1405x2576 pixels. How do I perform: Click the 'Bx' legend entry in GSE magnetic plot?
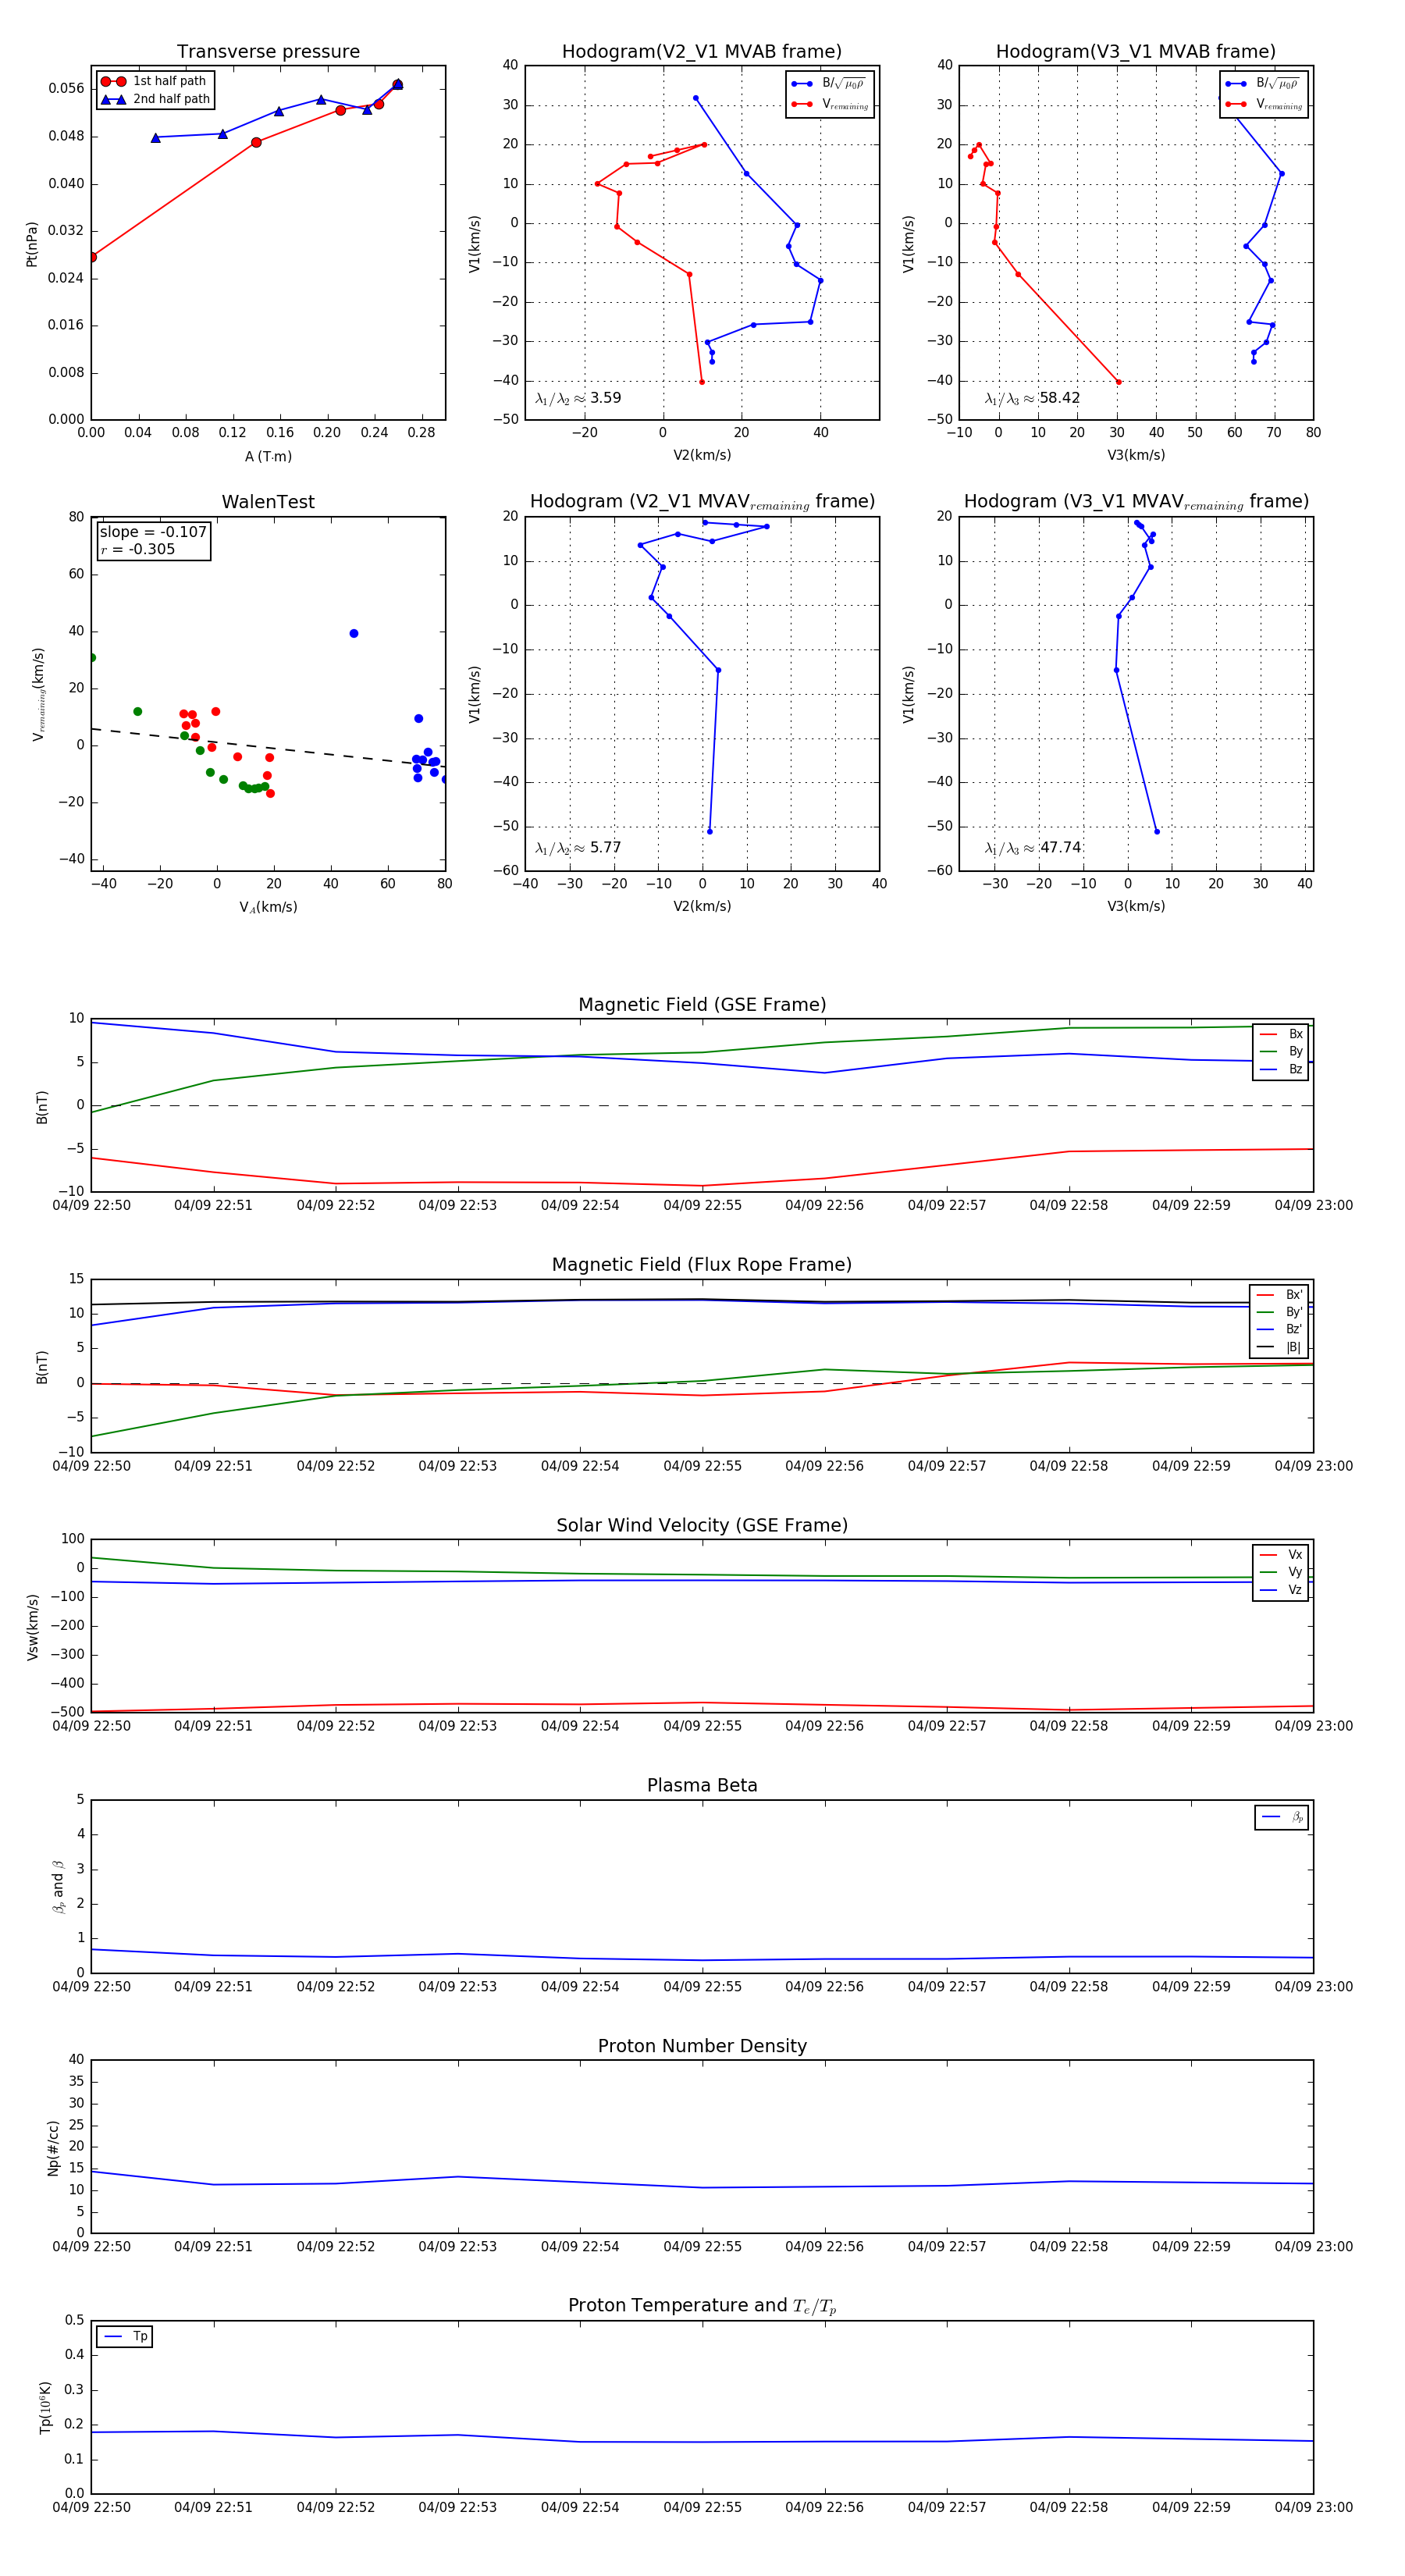tap(1281, 1034)
